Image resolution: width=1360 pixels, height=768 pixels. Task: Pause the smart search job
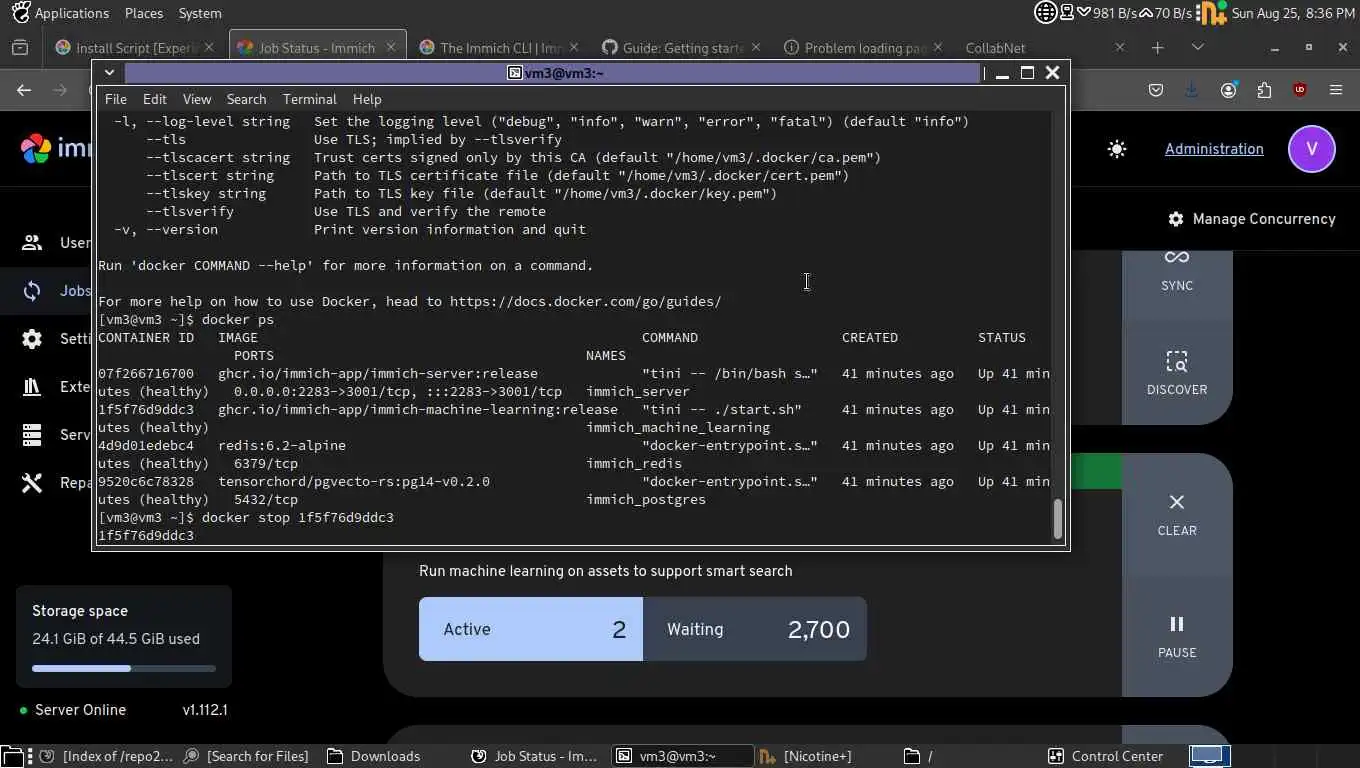1177,636
